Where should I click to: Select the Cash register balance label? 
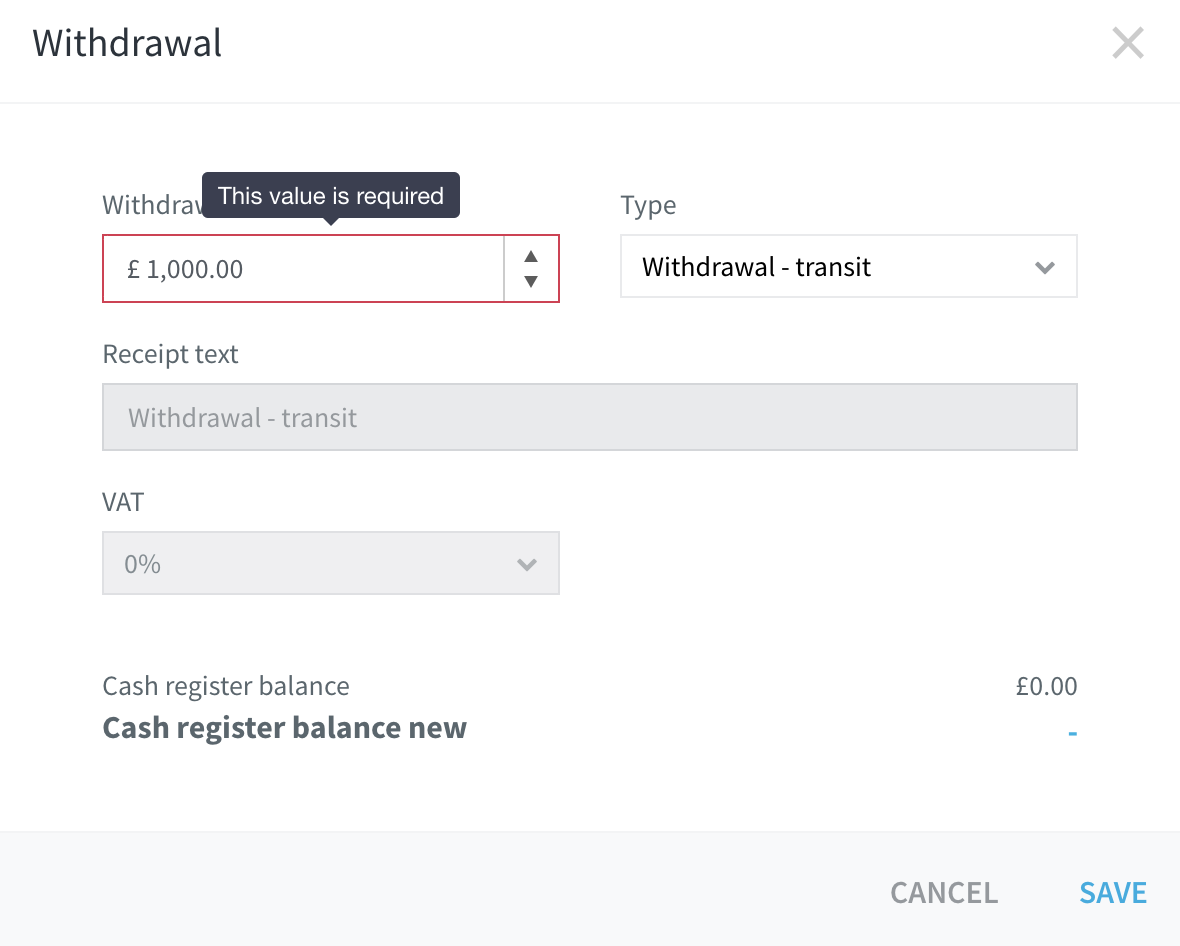click(226, 686)
